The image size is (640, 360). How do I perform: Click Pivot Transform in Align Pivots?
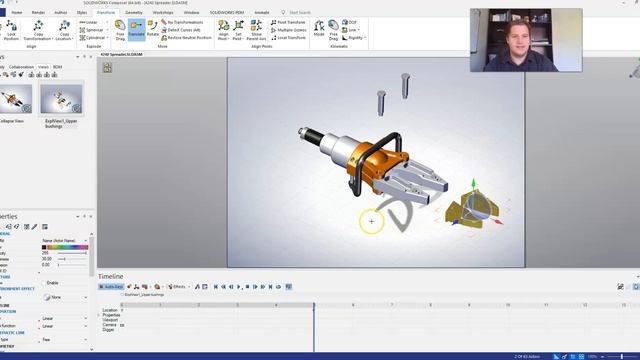point(288,22)
